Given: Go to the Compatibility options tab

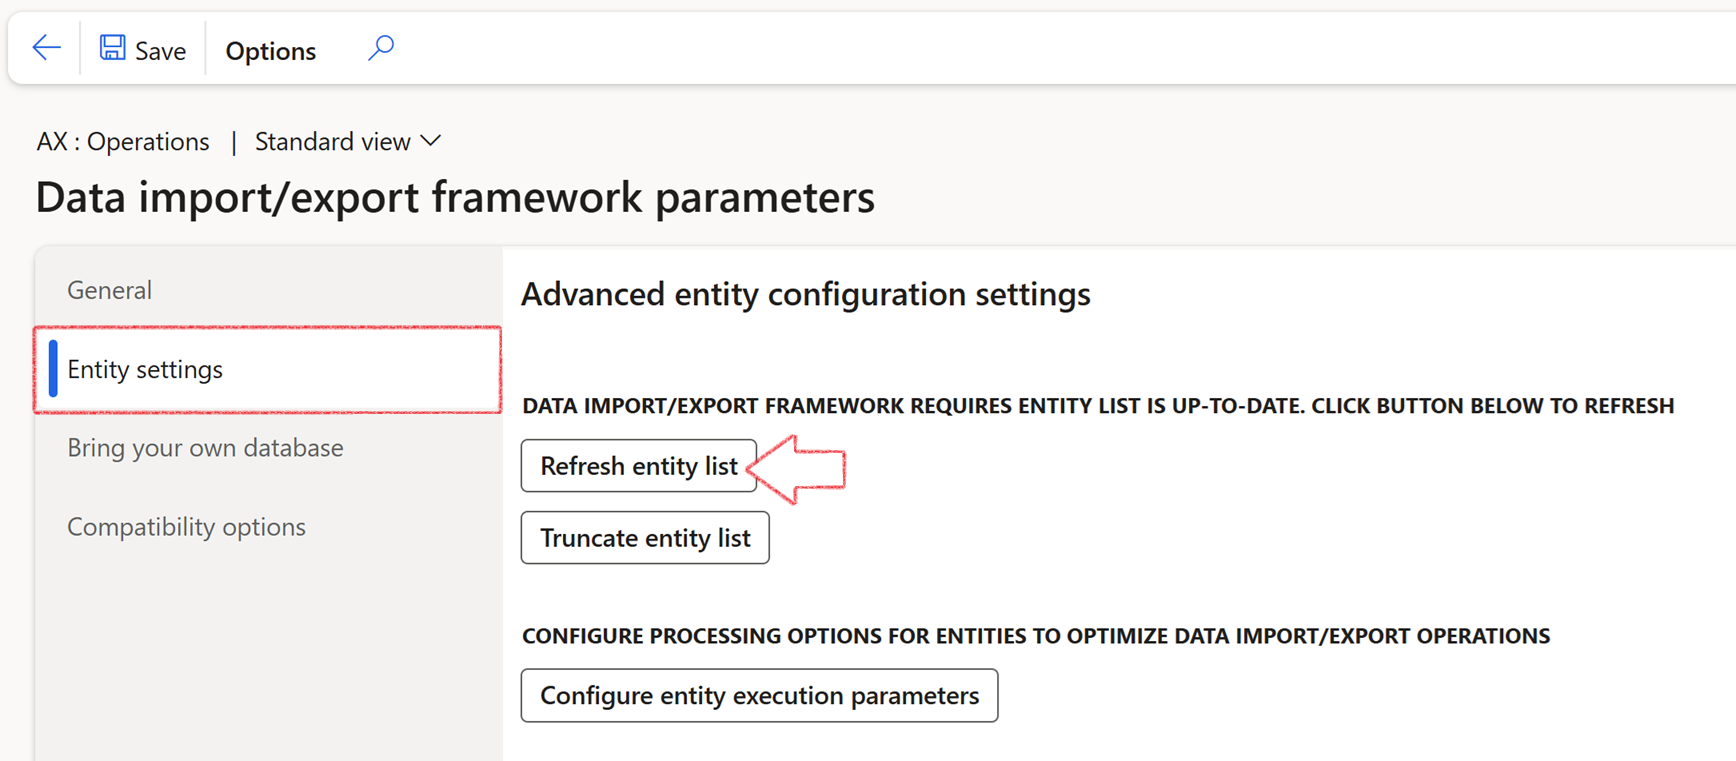Looking at the screenshot, I should [x=186, y=527].
